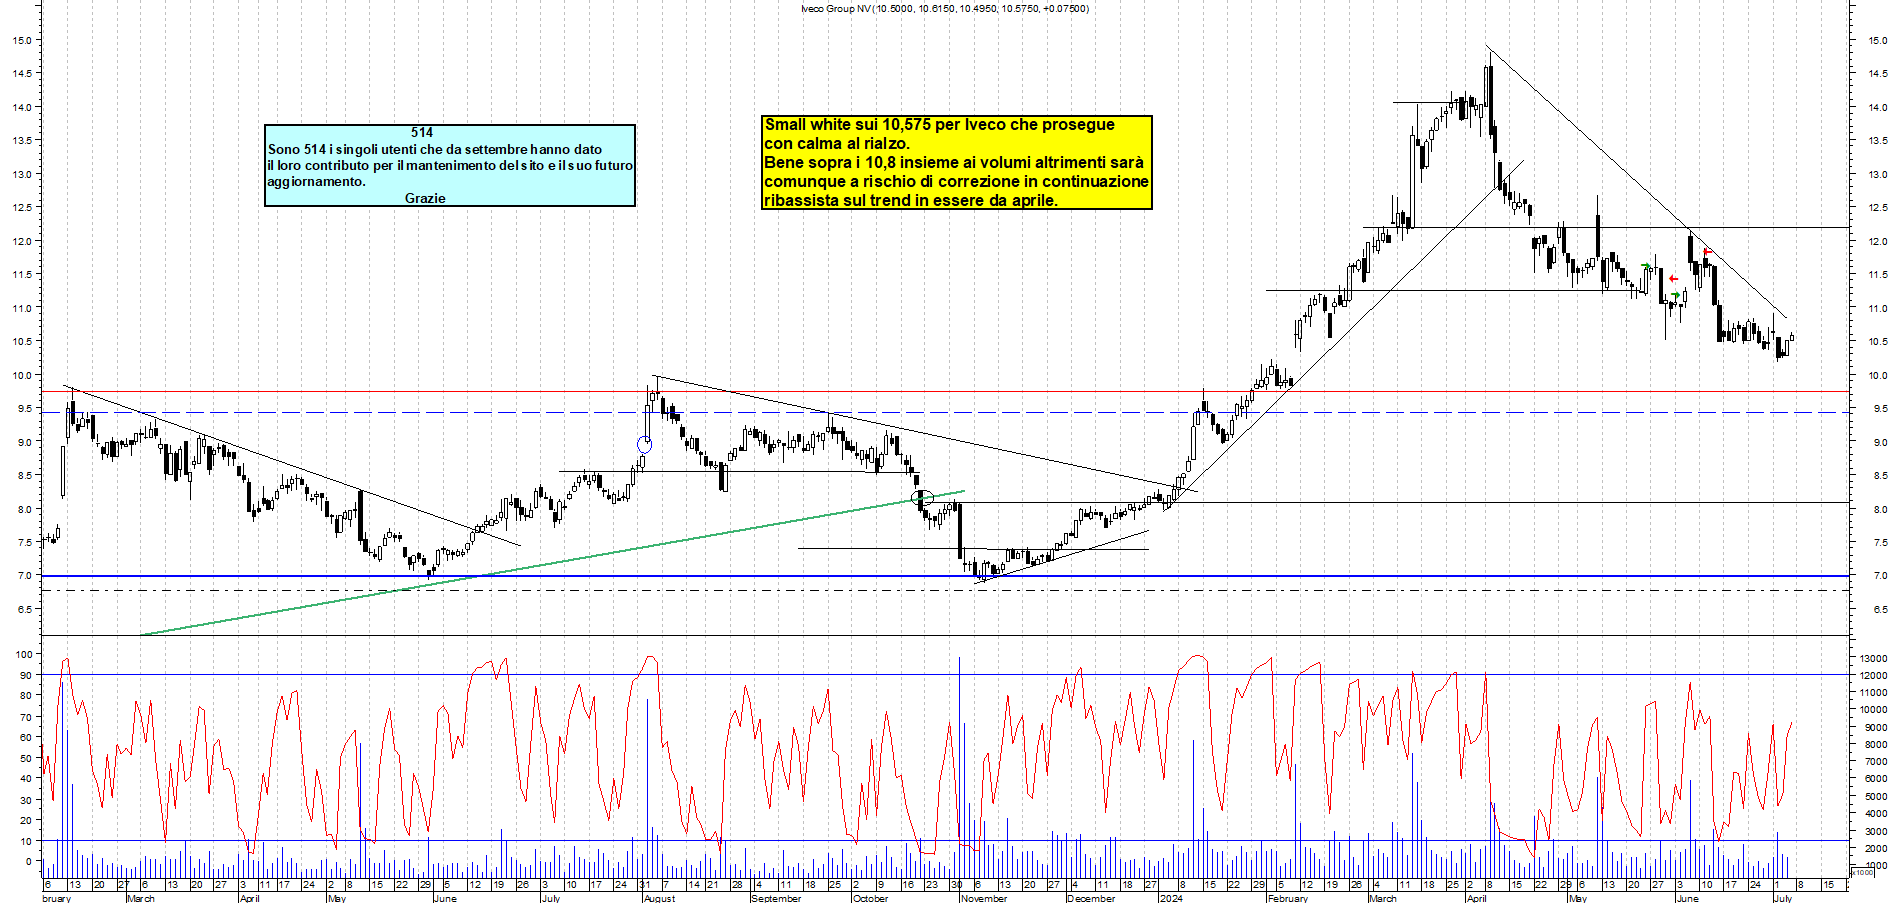Click the cyan '514' contributors note box
This screenshot has height=903, width=1890.
(450, 165)
